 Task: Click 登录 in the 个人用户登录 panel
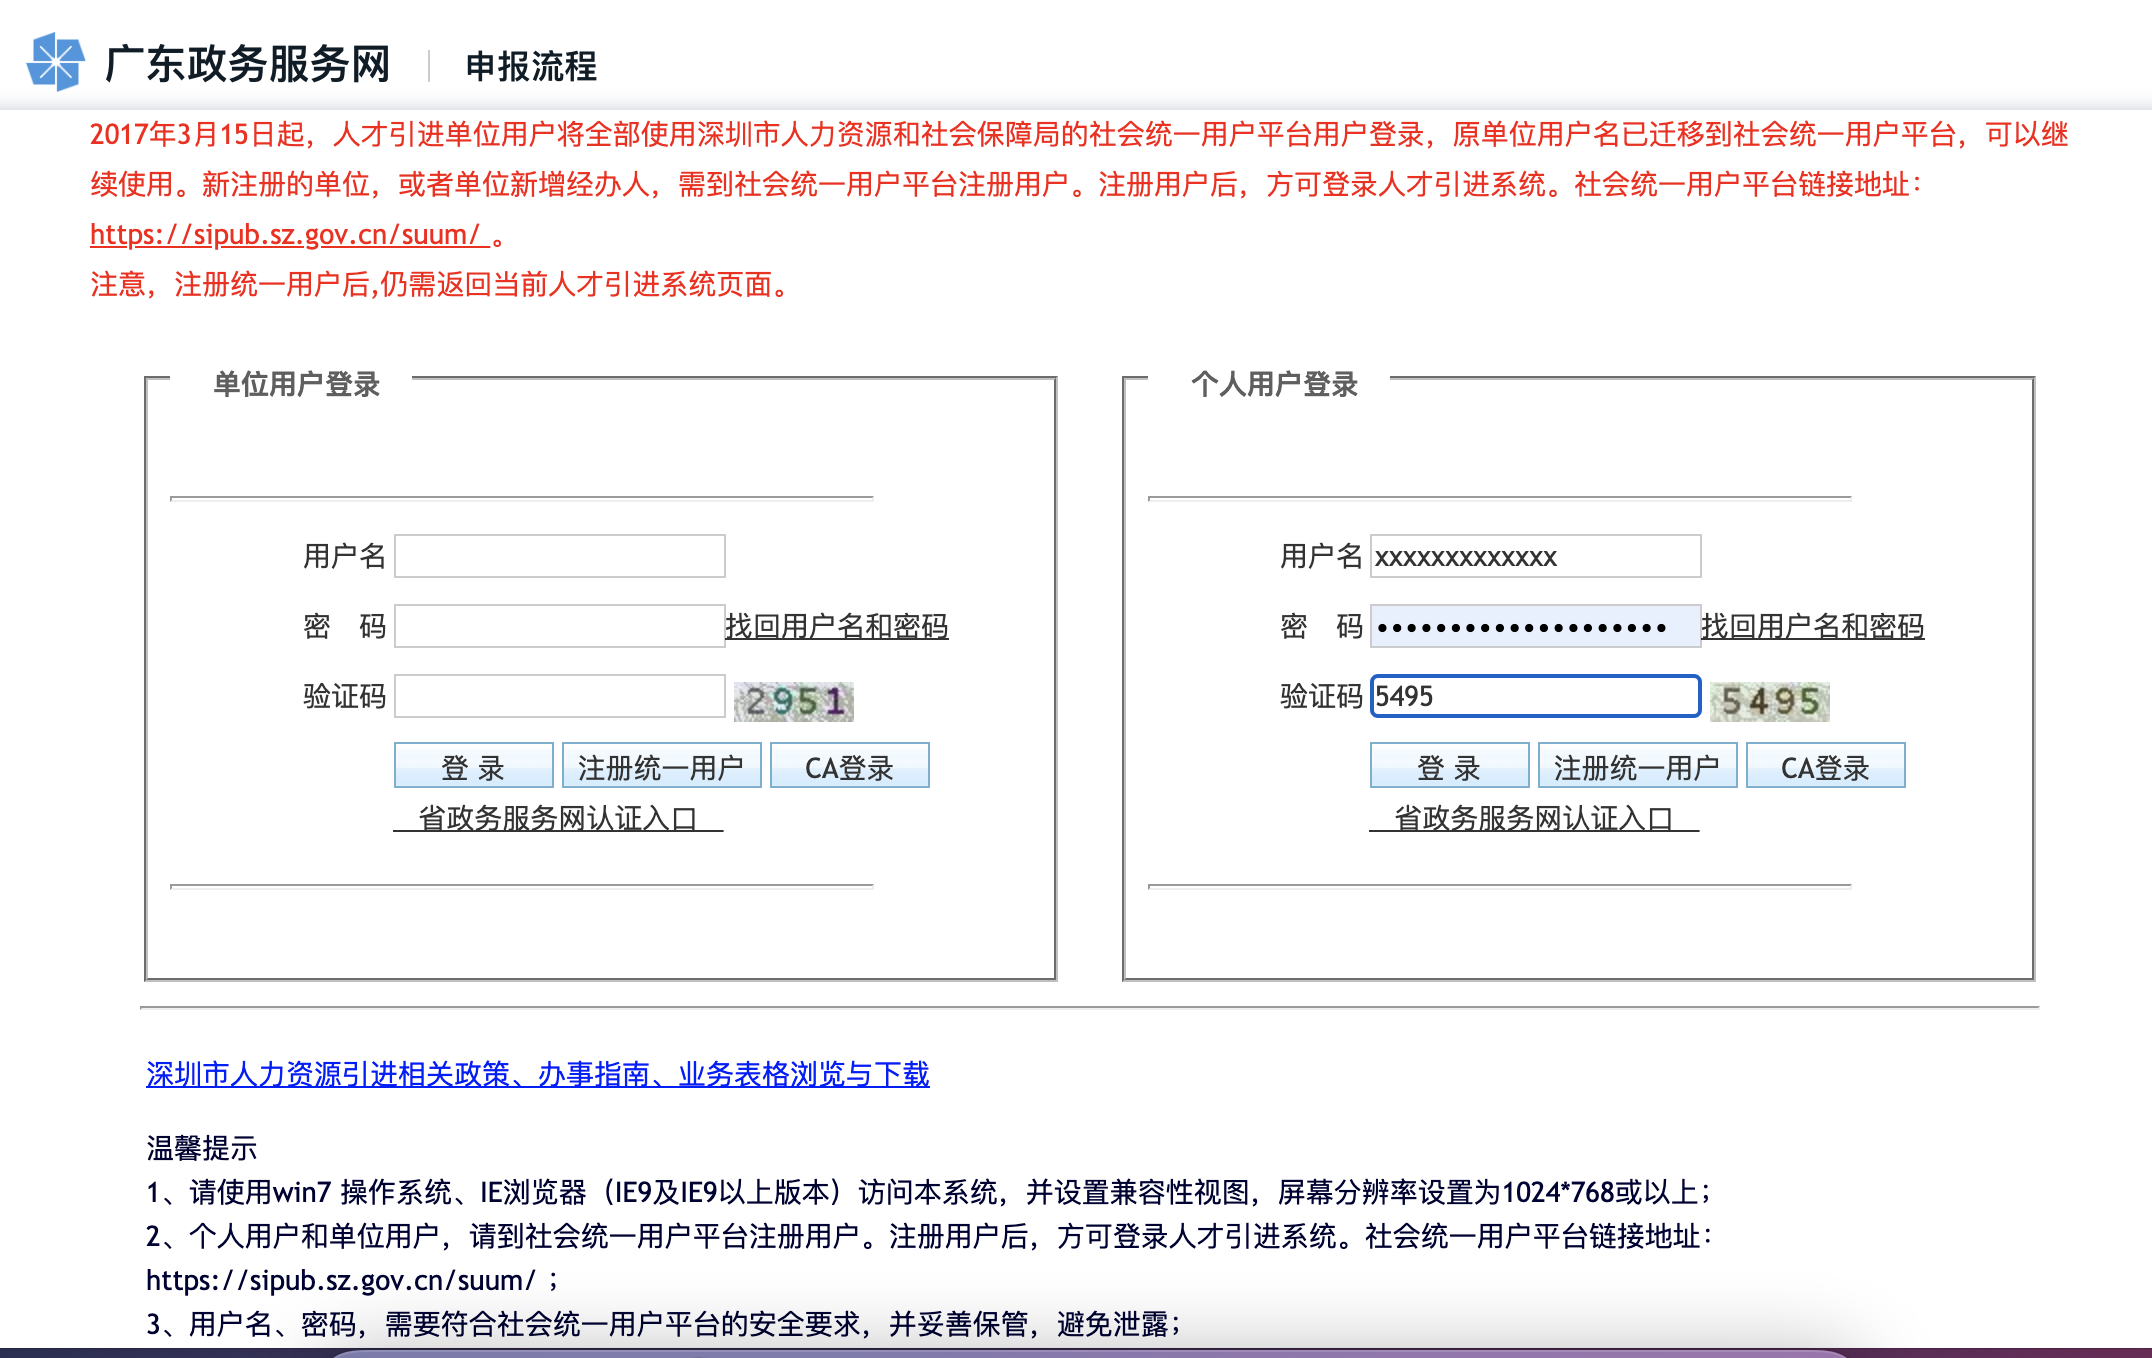tap(1450, 765)
